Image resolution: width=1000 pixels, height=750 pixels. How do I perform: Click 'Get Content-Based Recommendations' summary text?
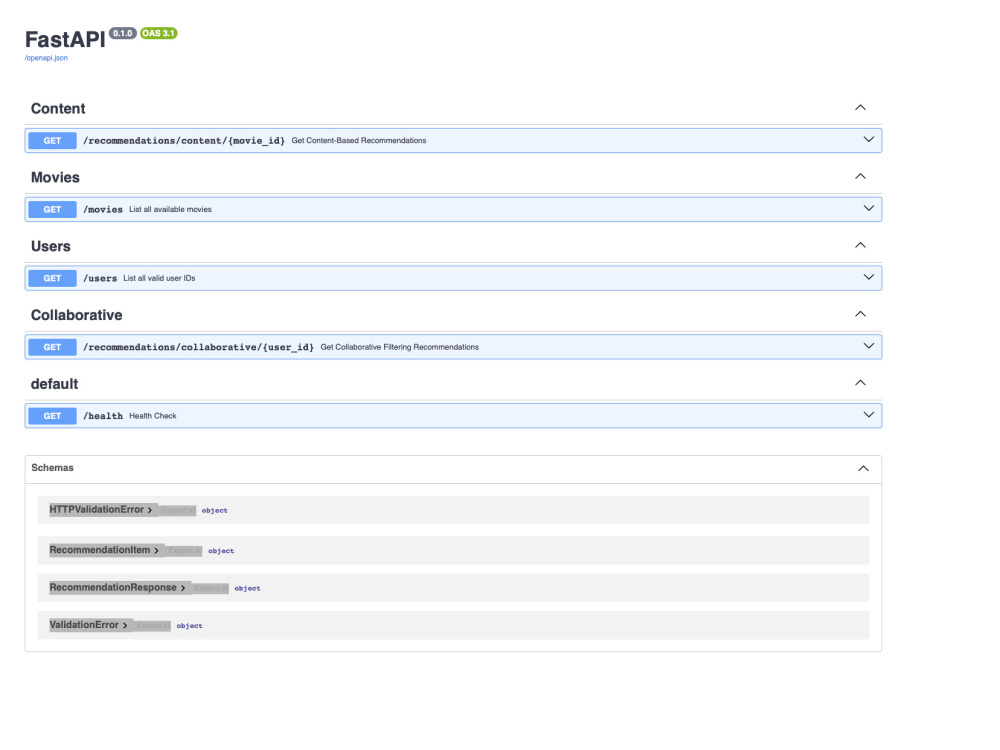pos(359,141)
